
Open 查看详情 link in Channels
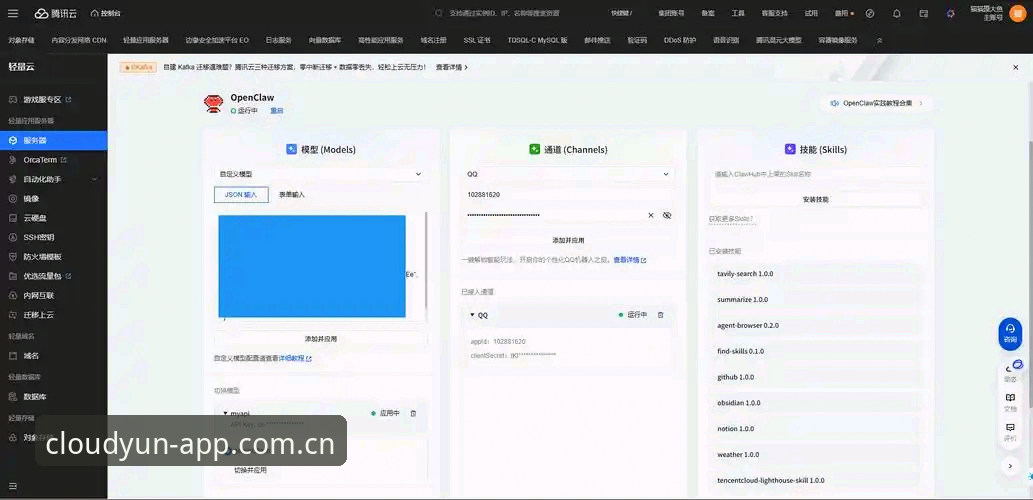630,260
